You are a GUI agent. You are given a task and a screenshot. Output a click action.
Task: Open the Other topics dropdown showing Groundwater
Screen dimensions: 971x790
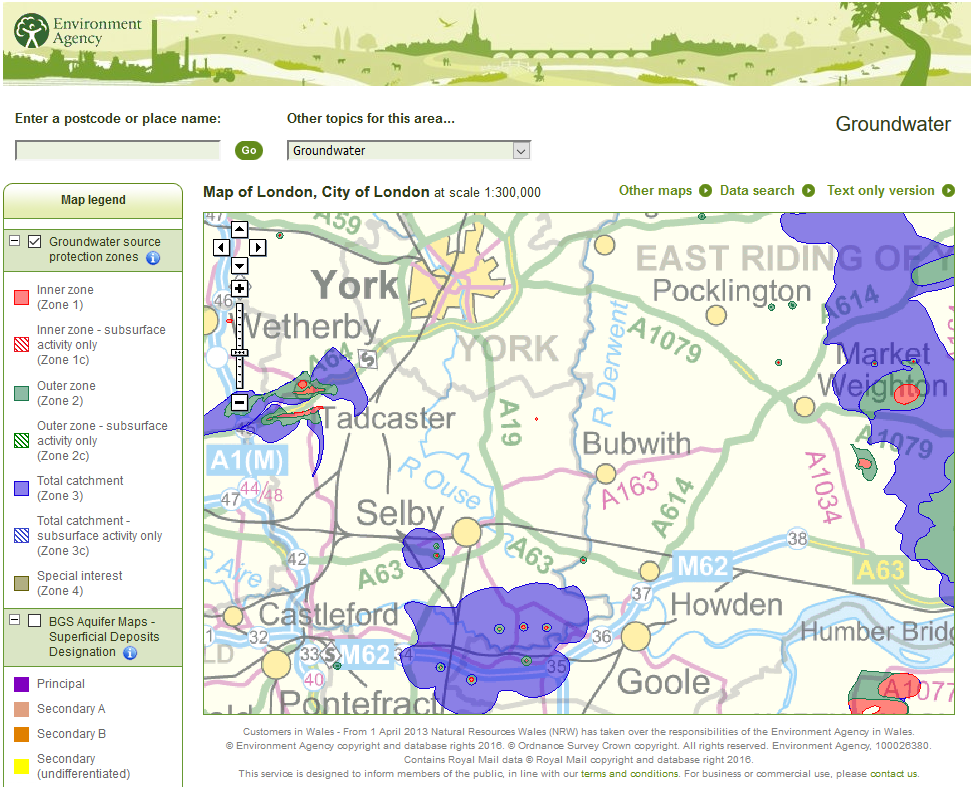pos(408,151)
